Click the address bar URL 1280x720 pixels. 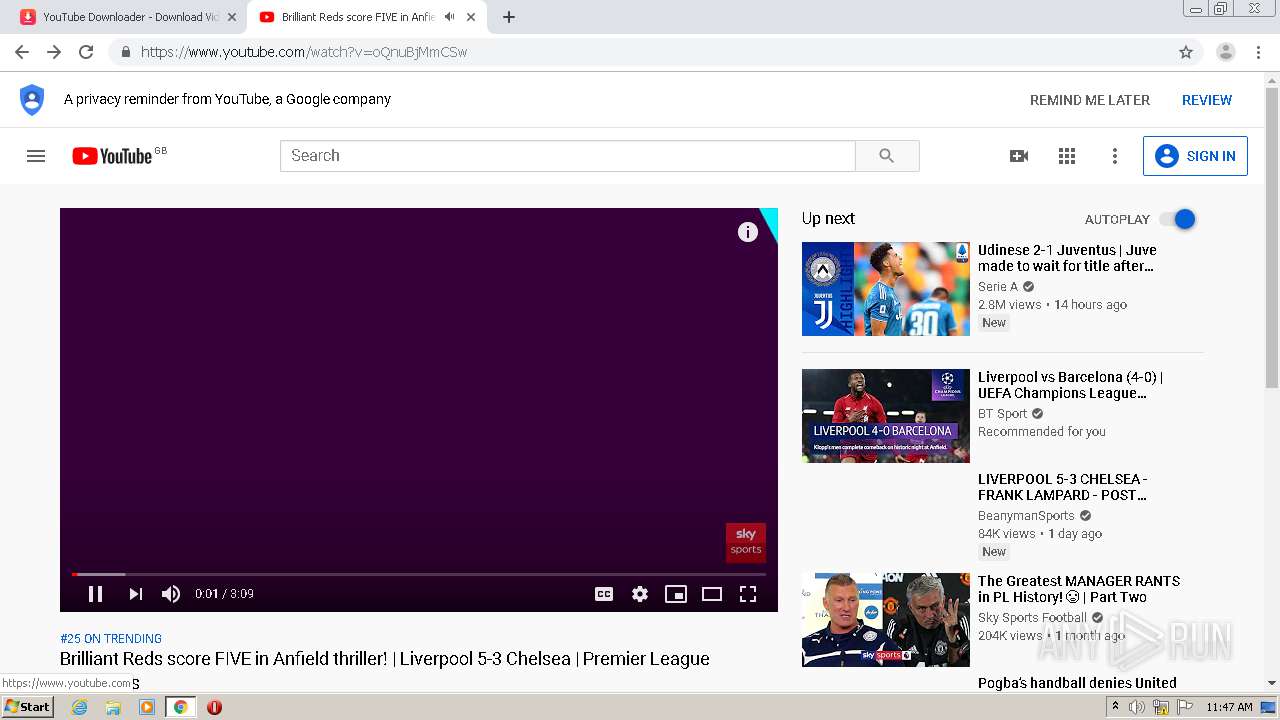click(304, 52)
